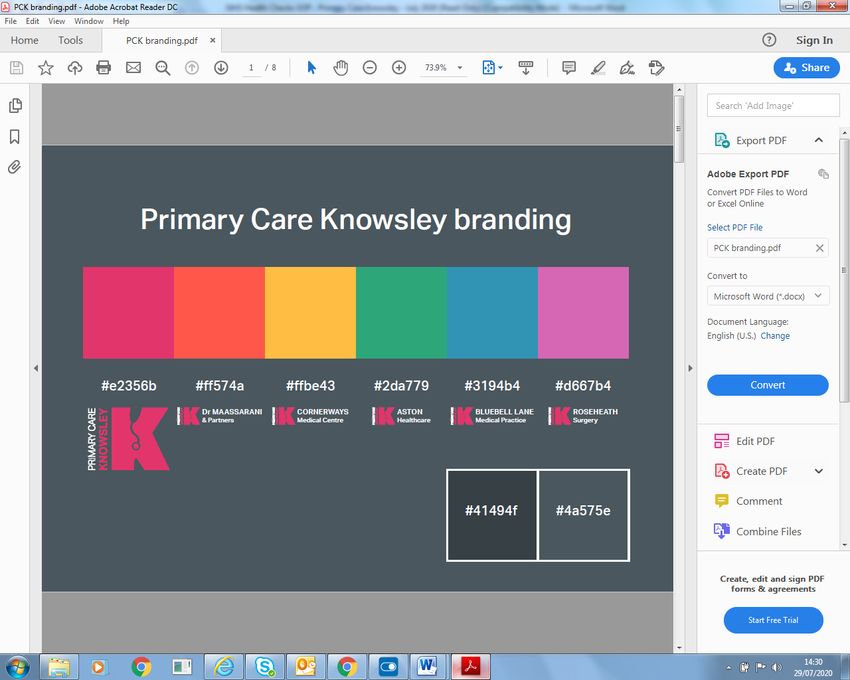Activate the selection arrow tool
Image resolution: width=850 pixels, height=680 pixels.
pos(311,68)
